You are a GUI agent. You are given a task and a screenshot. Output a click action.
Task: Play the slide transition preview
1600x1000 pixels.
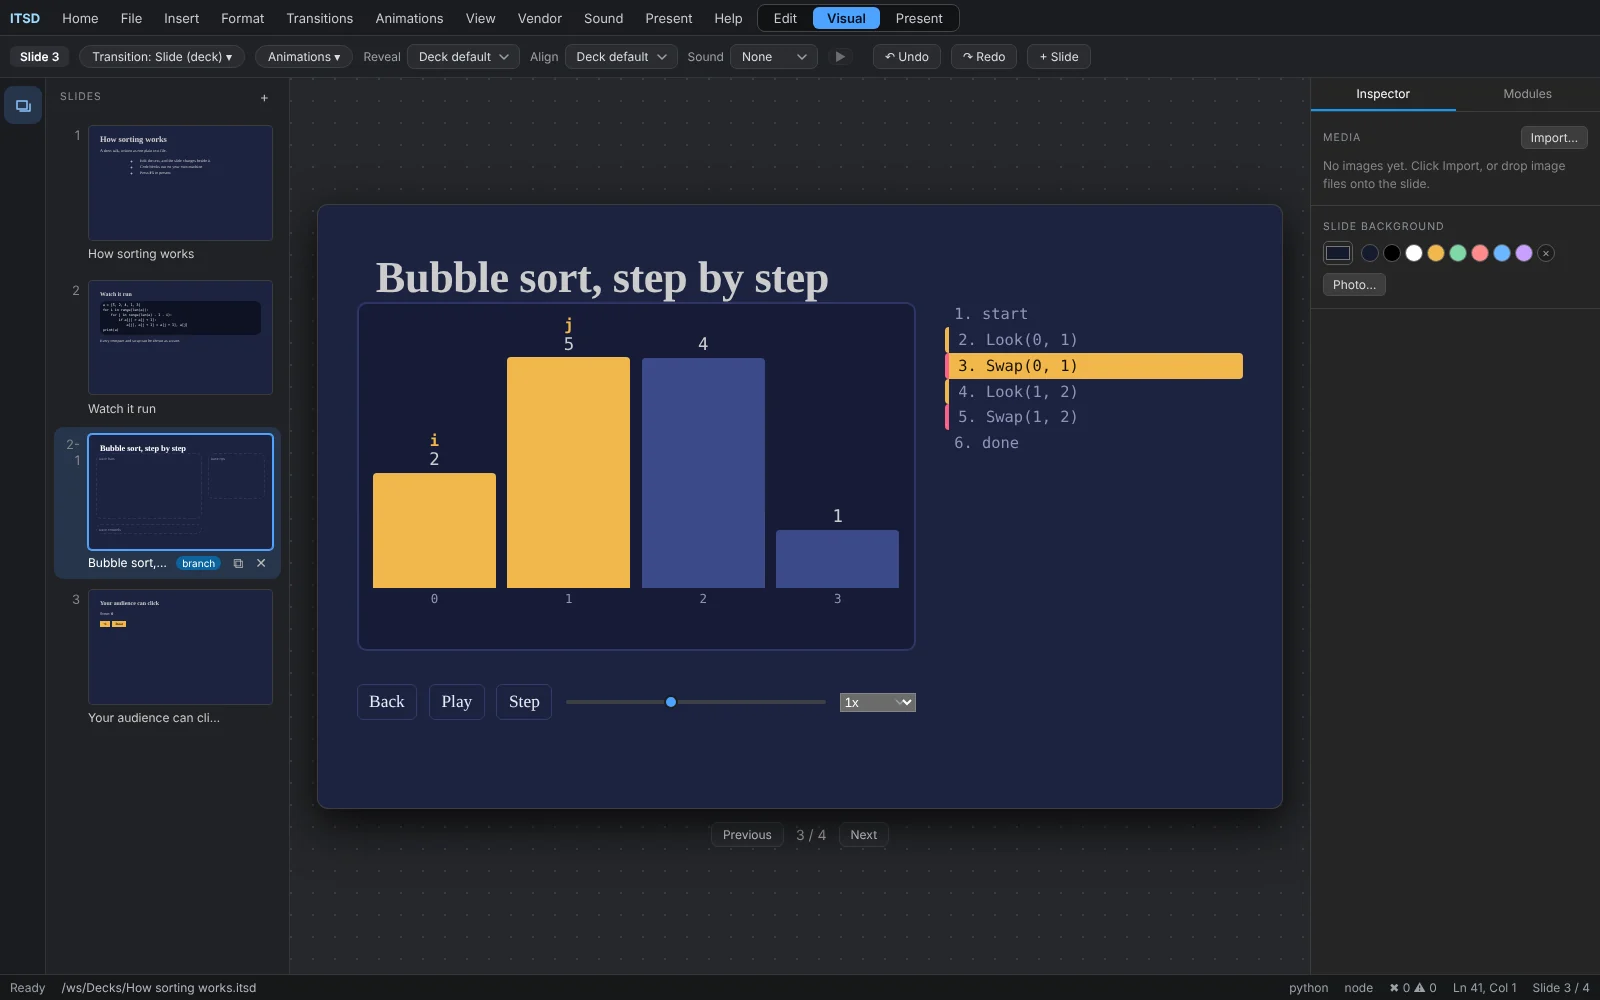[840, 57]
